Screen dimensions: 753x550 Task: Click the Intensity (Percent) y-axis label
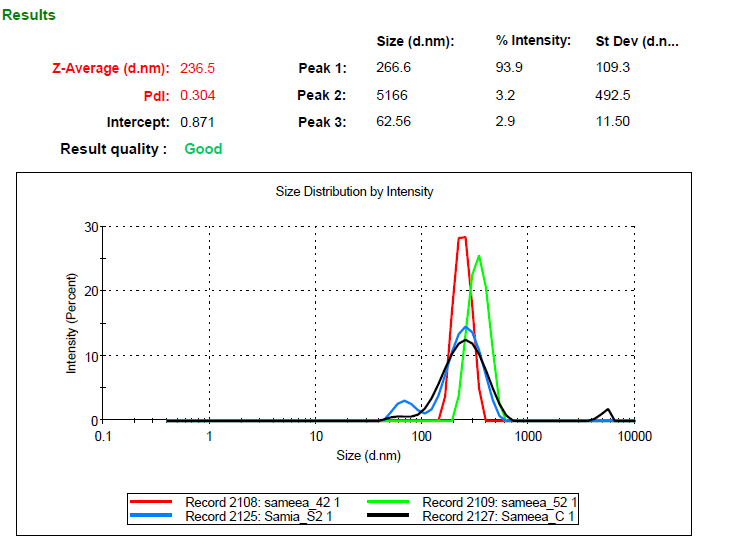coord(72,325)
